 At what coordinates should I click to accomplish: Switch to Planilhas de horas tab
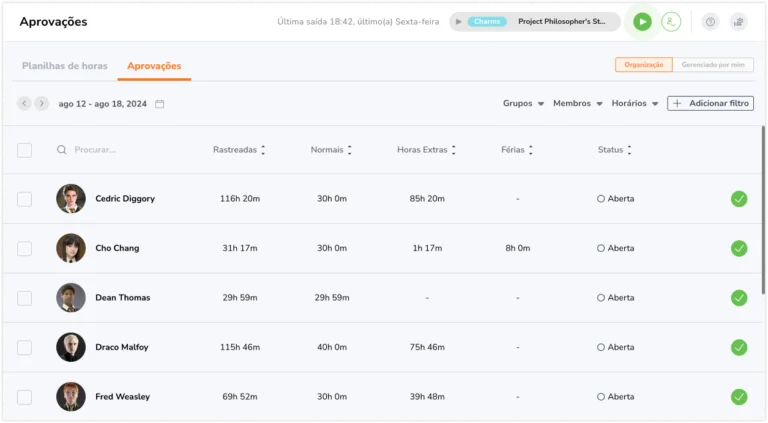coord(65,66)
